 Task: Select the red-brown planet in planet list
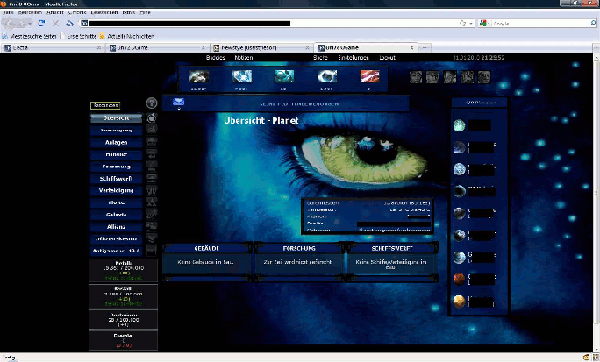[459, 279]
